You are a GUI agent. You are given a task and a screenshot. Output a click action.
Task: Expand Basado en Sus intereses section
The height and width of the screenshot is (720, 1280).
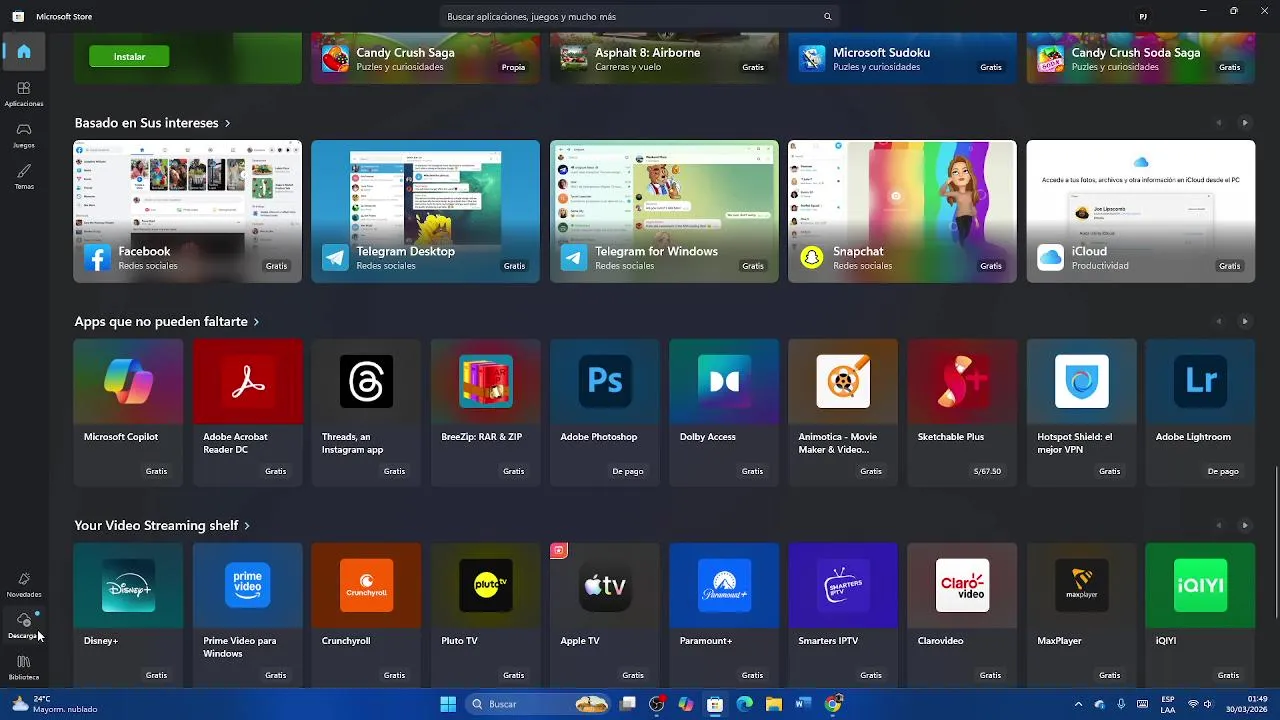pos(152,123)
